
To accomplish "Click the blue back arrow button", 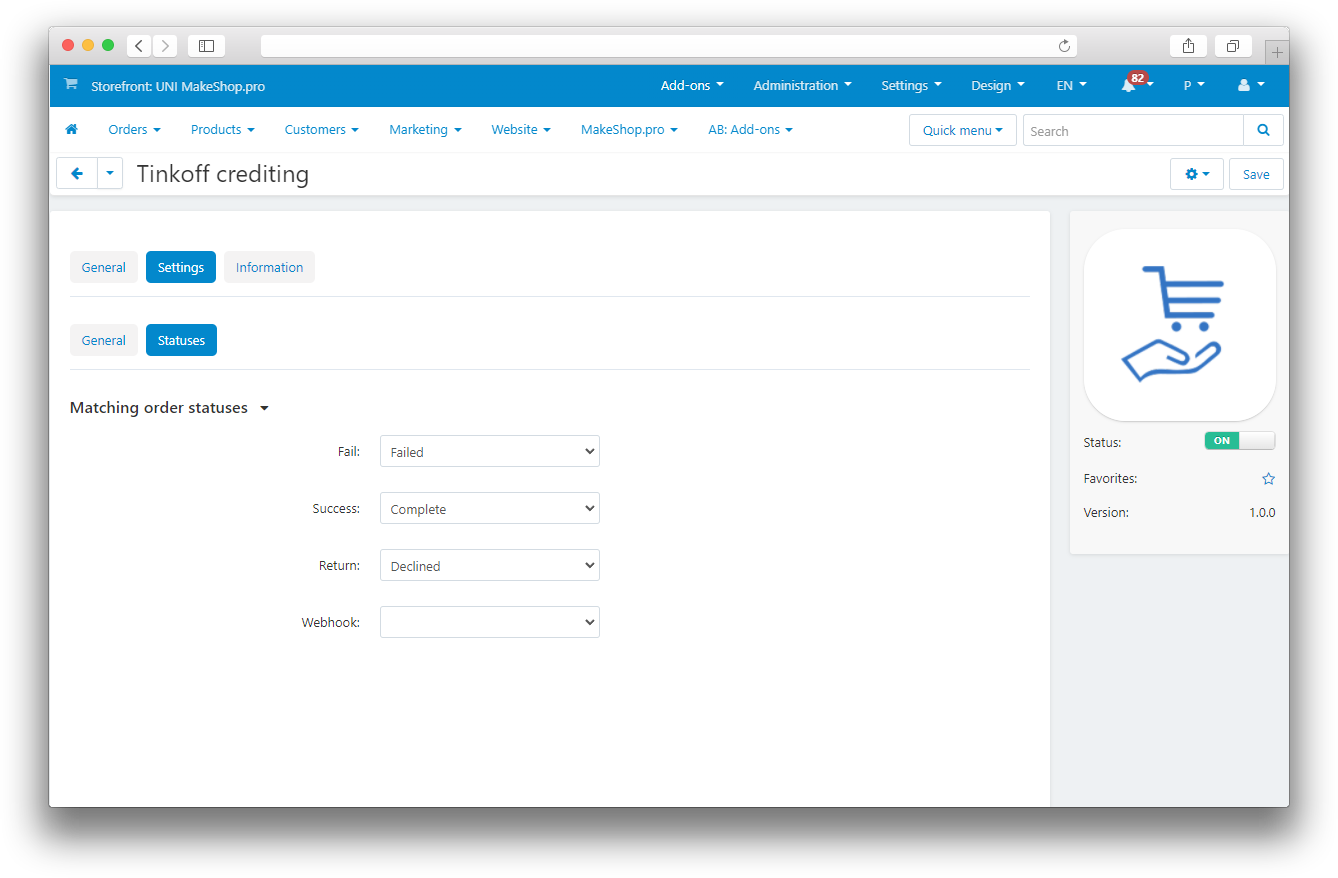I will [77, 174].
